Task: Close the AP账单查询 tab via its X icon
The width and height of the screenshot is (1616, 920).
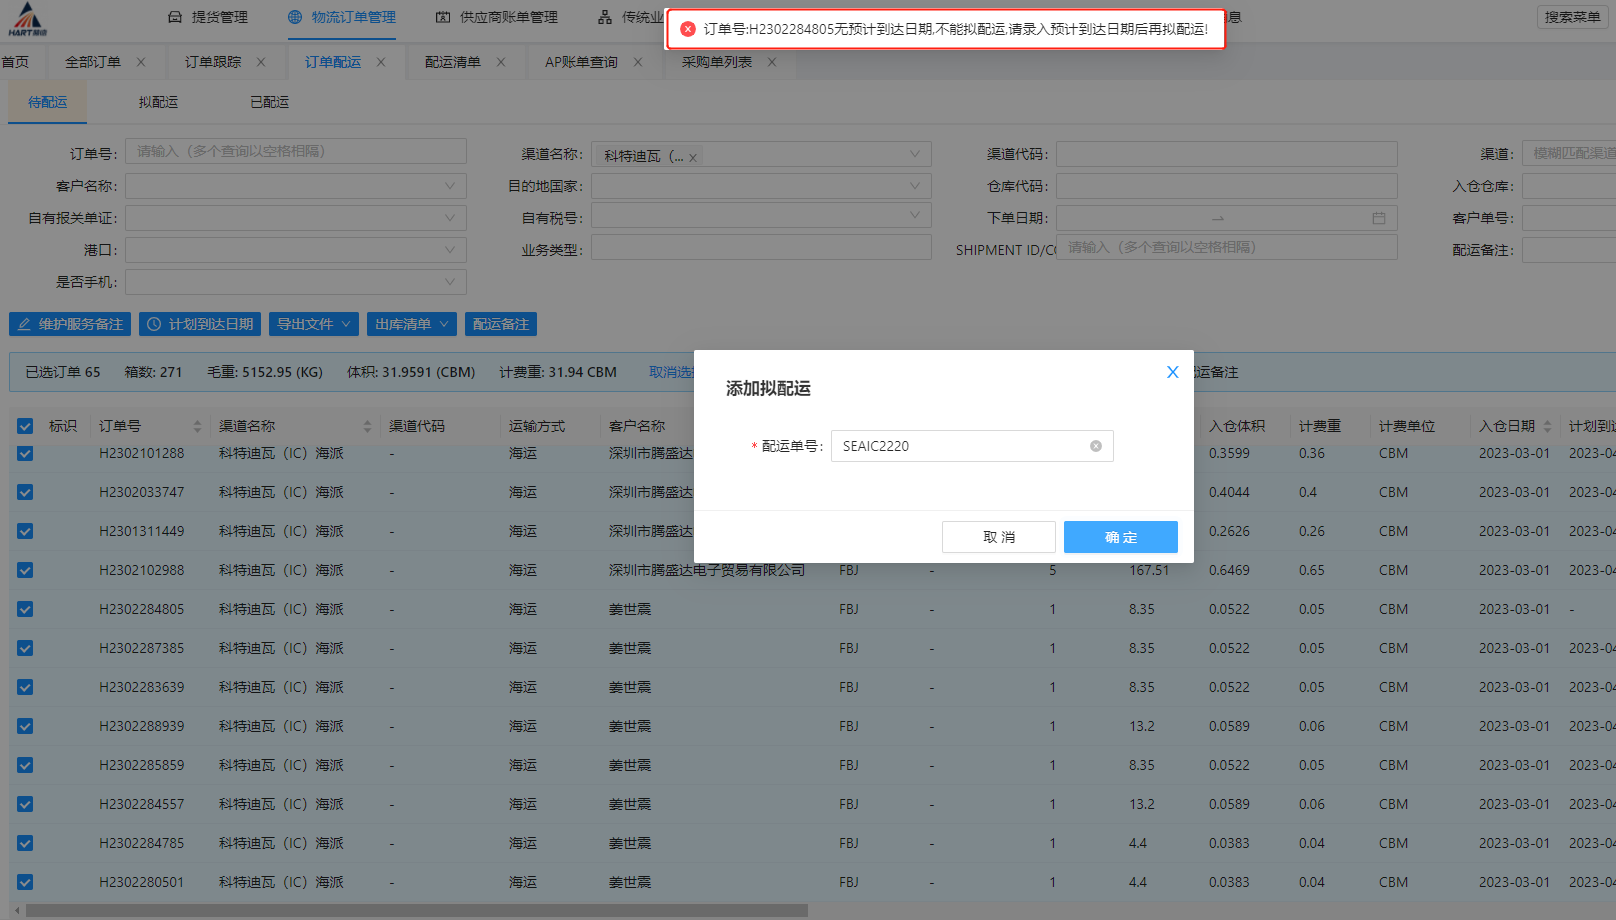Action: [638, 62]
